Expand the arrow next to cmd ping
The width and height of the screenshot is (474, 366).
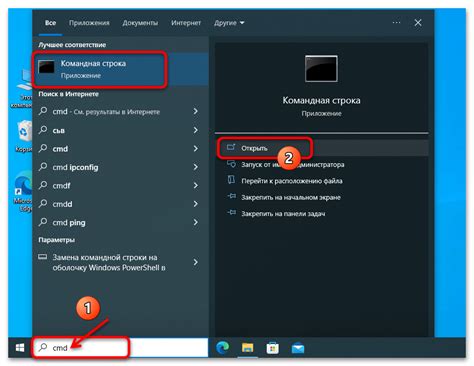point(195,222)
